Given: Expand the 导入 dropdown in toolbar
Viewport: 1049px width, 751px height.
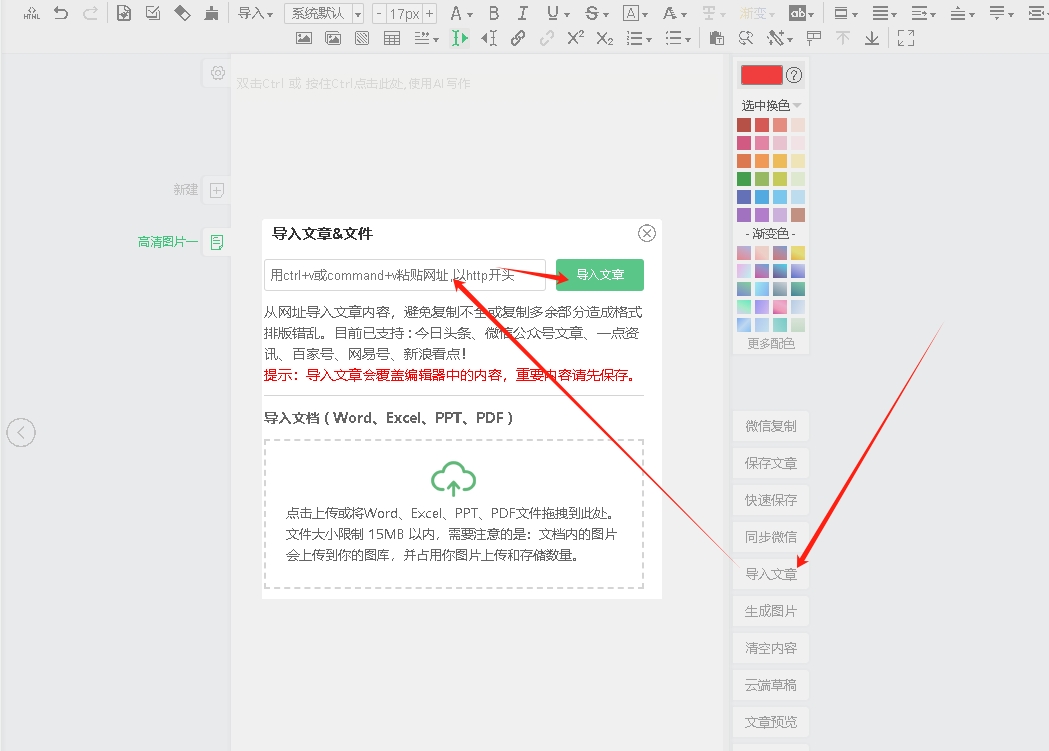Looking at the screenshot, I should (x=255, y=13).
